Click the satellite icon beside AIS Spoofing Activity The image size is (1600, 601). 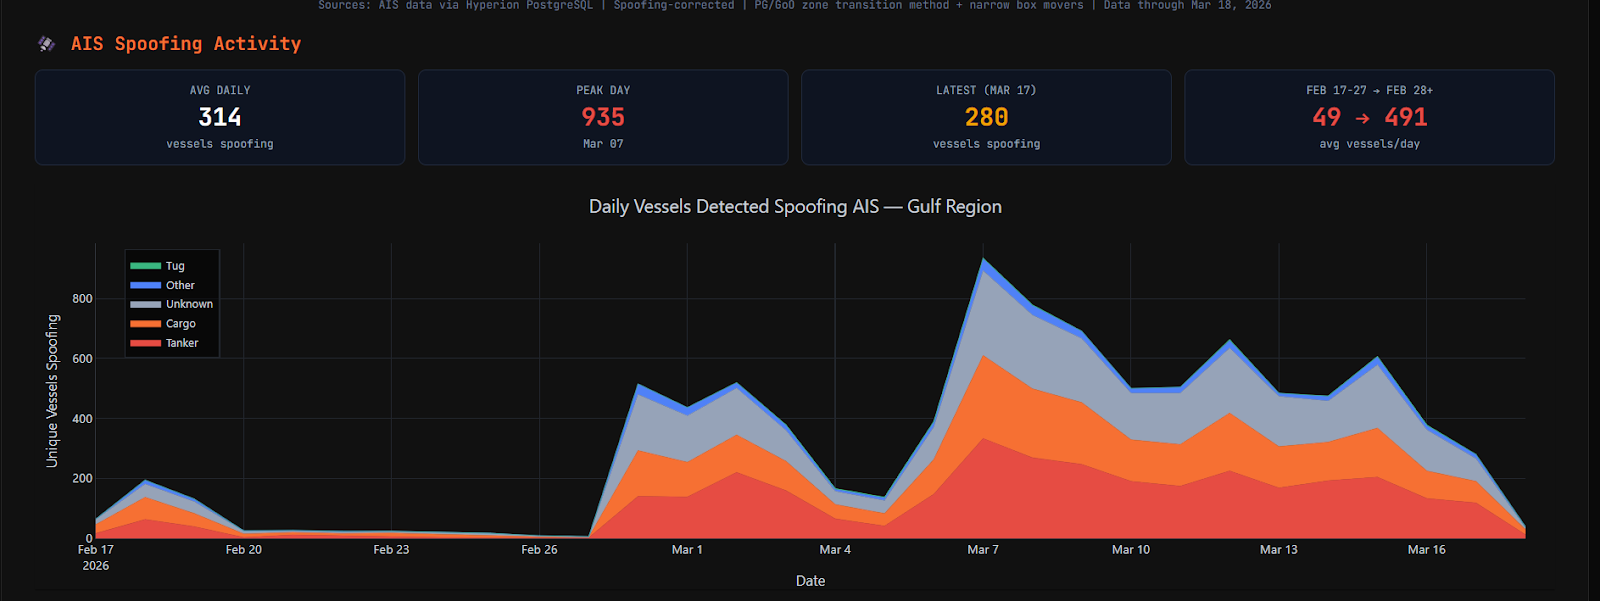[46, 44]
